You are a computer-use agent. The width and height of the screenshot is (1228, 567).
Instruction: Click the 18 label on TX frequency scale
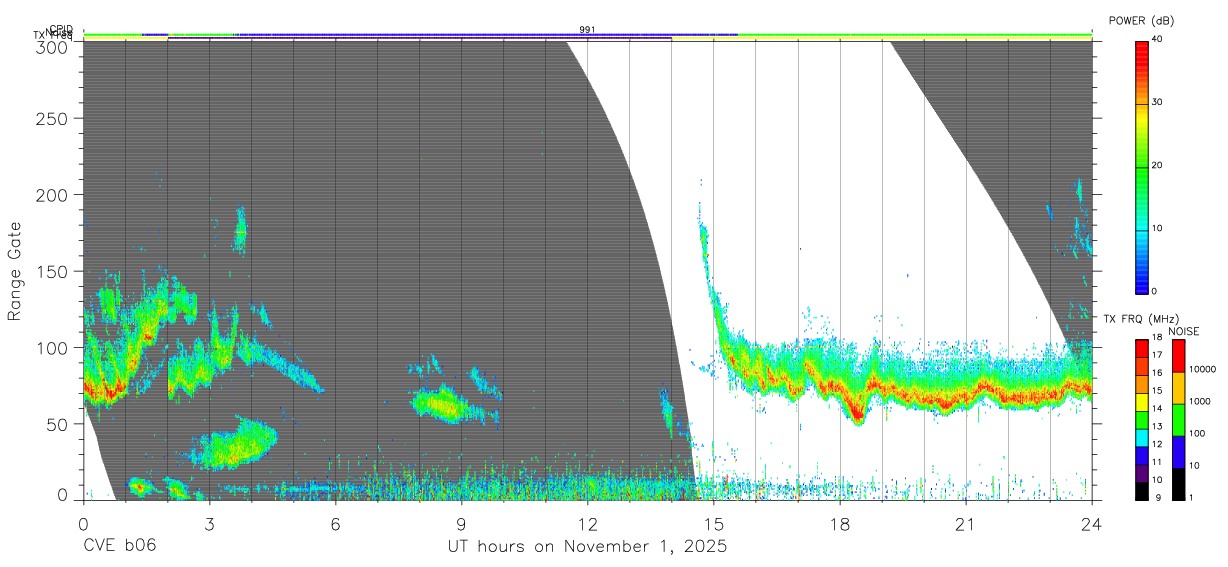coord(1158,338)
